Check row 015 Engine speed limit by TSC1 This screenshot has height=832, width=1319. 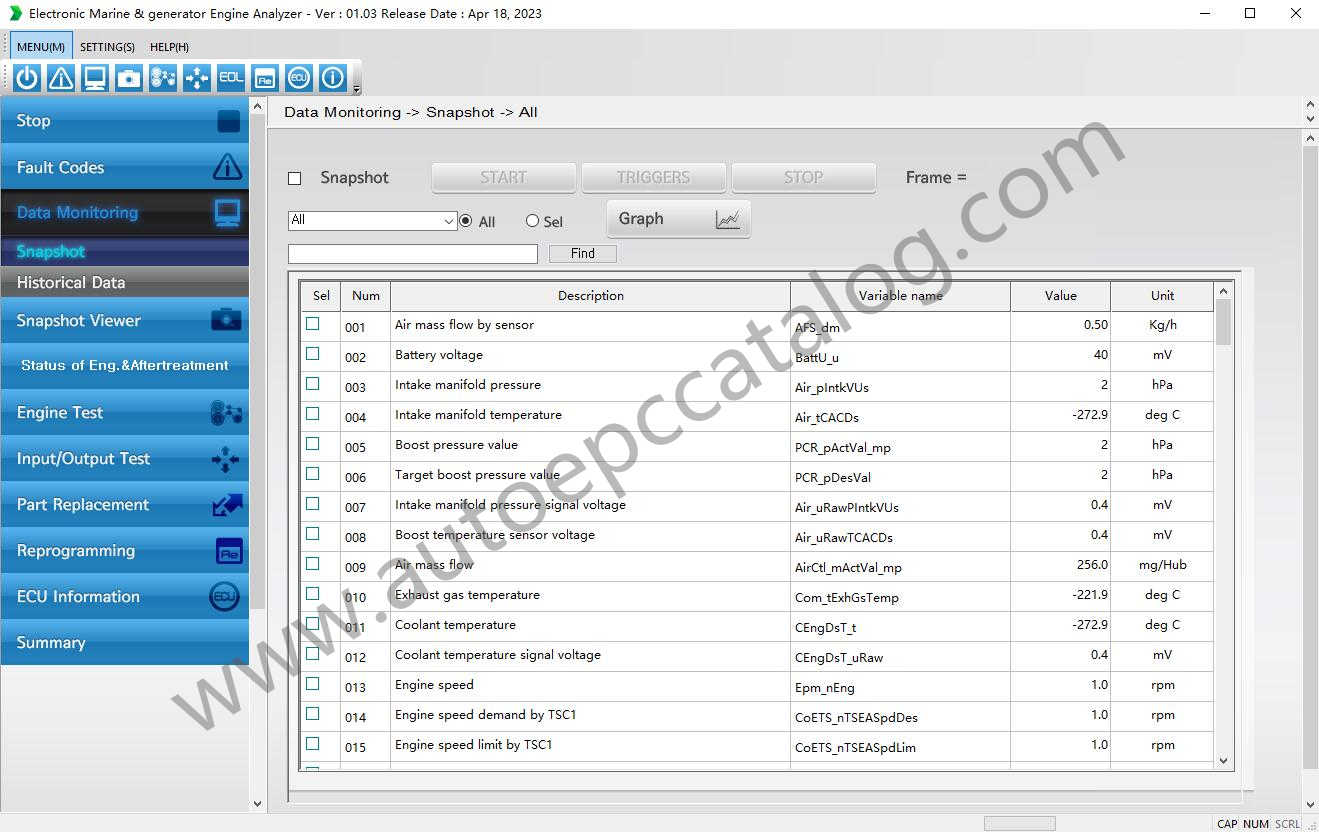pyautogui.click(x=313, y=744)
